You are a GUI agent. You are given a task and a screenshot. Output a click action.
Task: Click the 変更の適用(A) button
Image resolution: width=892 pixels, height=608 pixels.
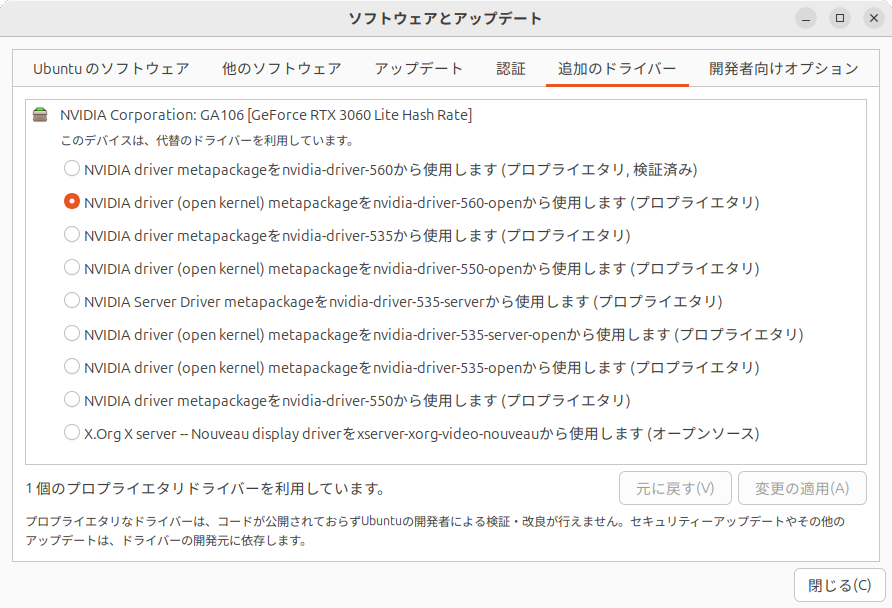pyautogui.click(x=802, y=488)
